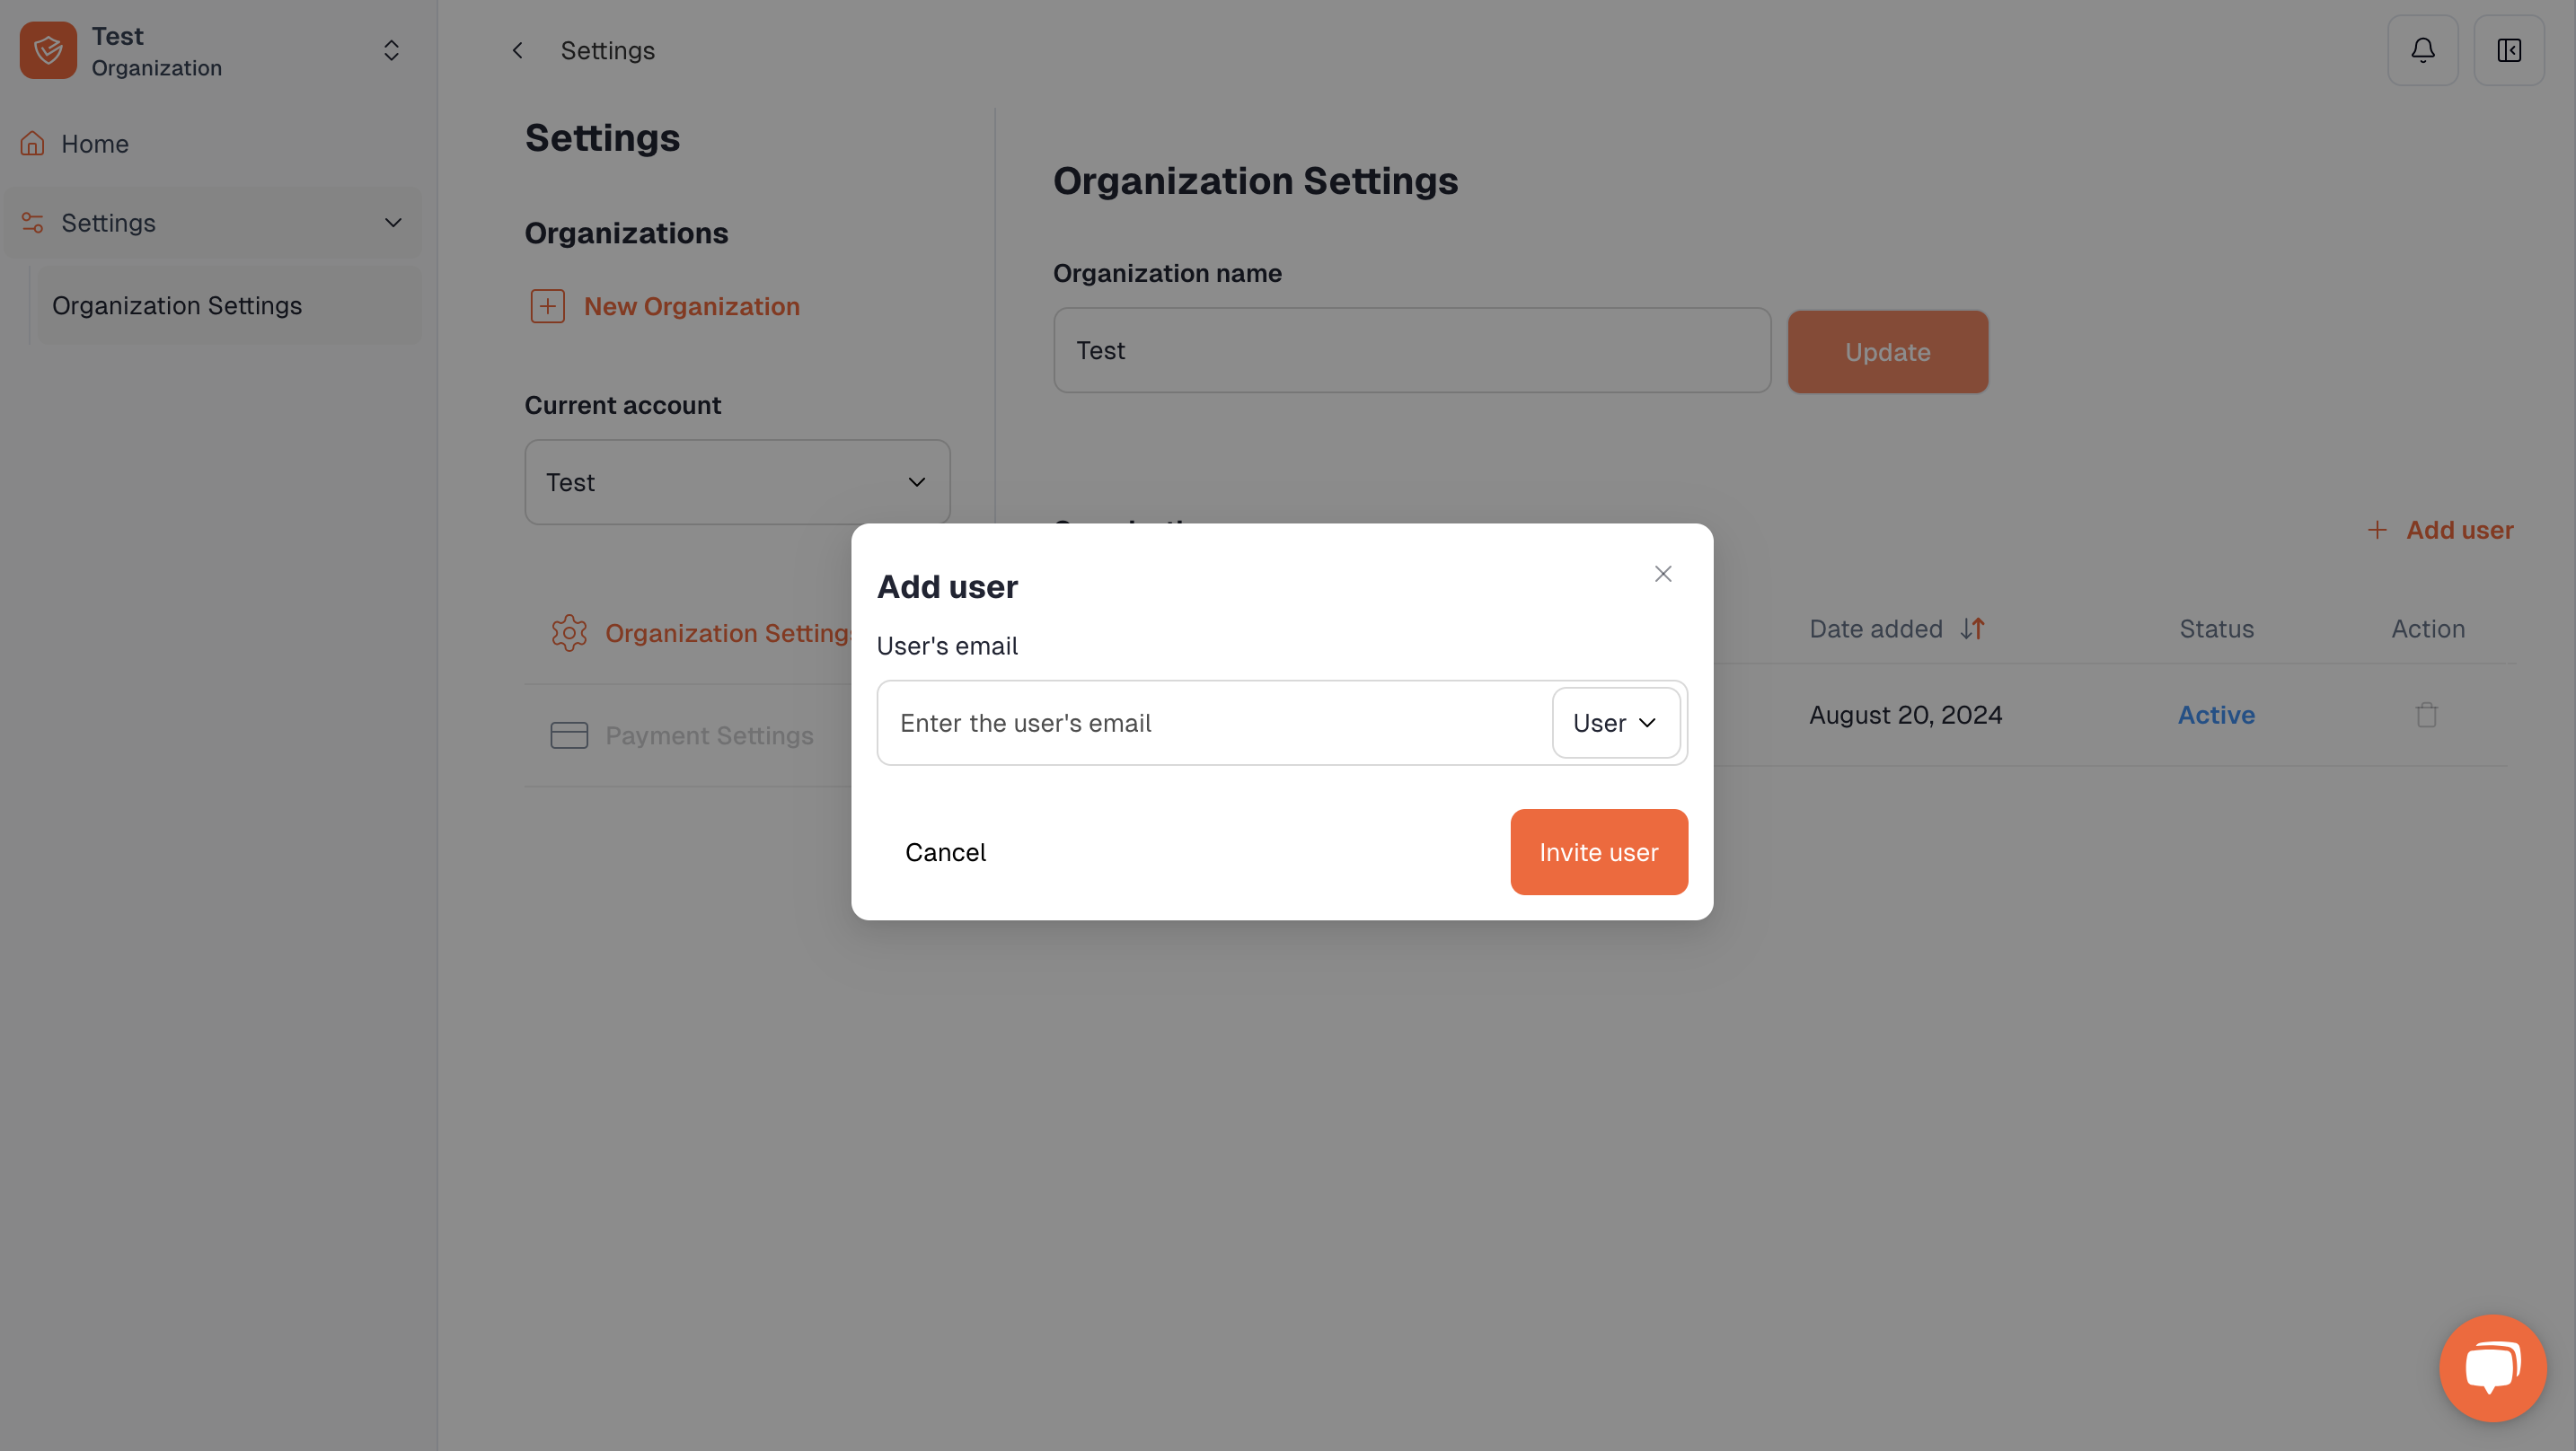The width and height of the screenshot is (2576, 1451).
Task: Open the User role dropdown
Action: 1615,723
